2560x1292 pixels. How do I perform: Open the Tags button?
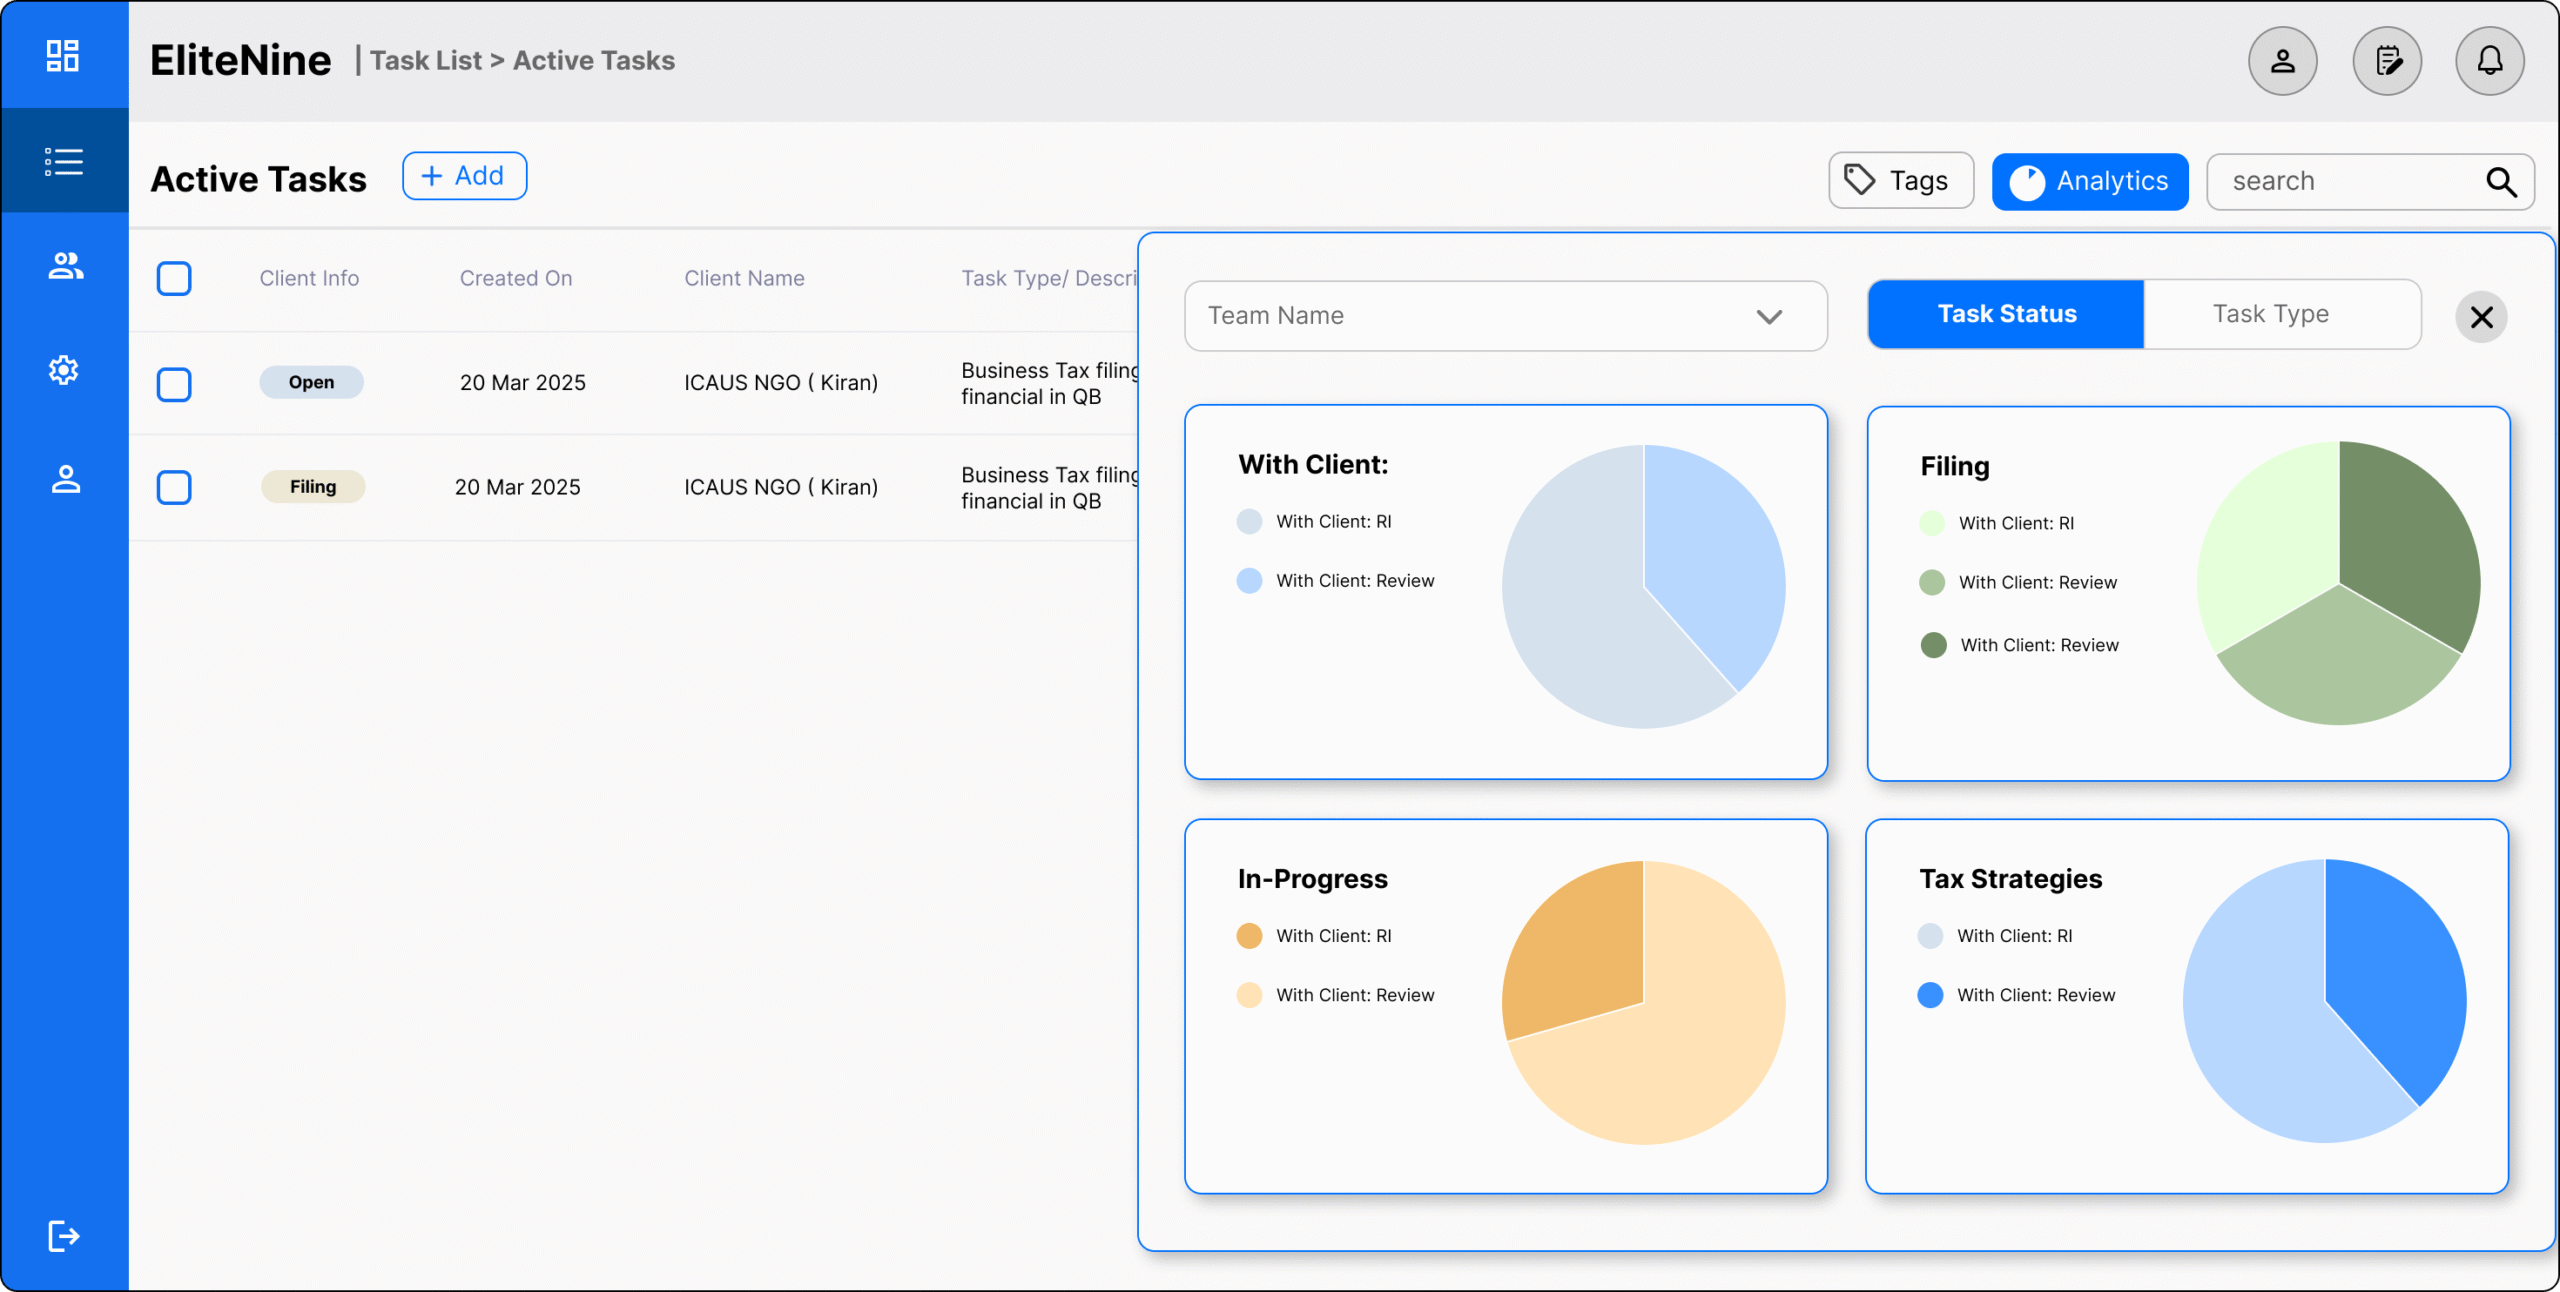[1900, 181]
